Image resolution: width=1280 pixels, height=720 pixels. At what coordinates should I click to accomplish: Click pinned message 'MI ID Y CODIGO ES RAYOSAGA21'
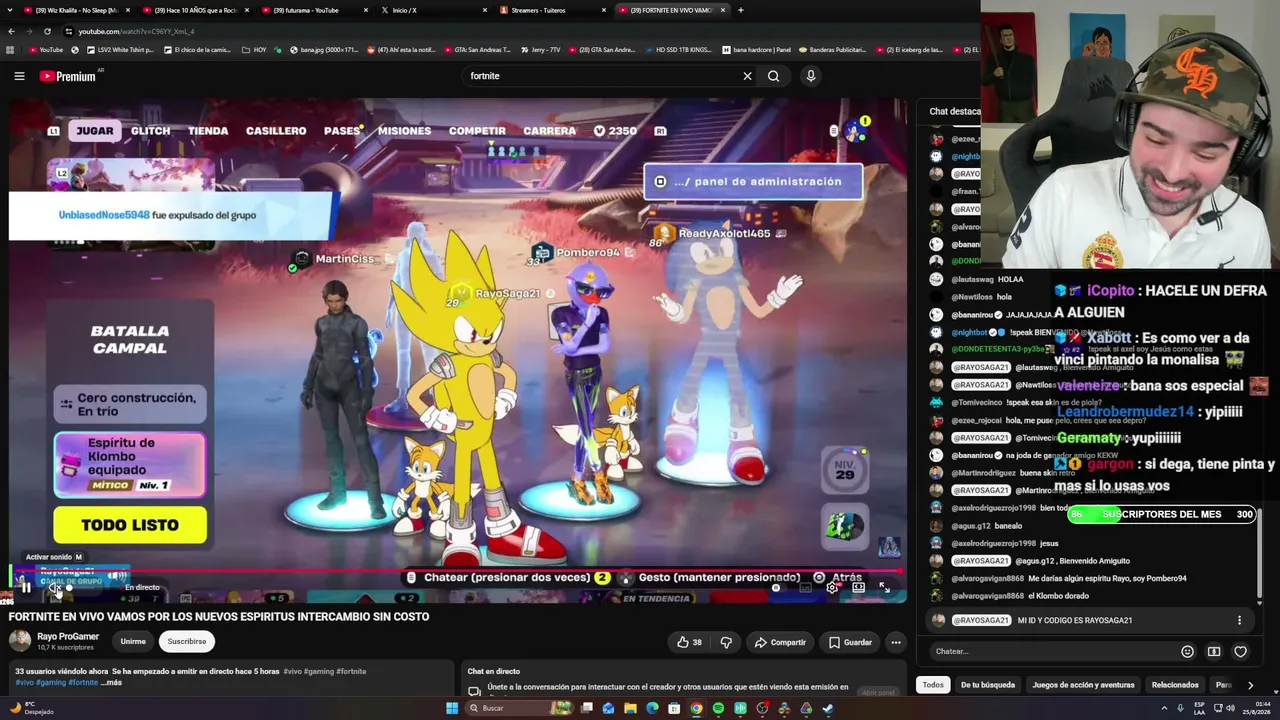pos(1075,620)
